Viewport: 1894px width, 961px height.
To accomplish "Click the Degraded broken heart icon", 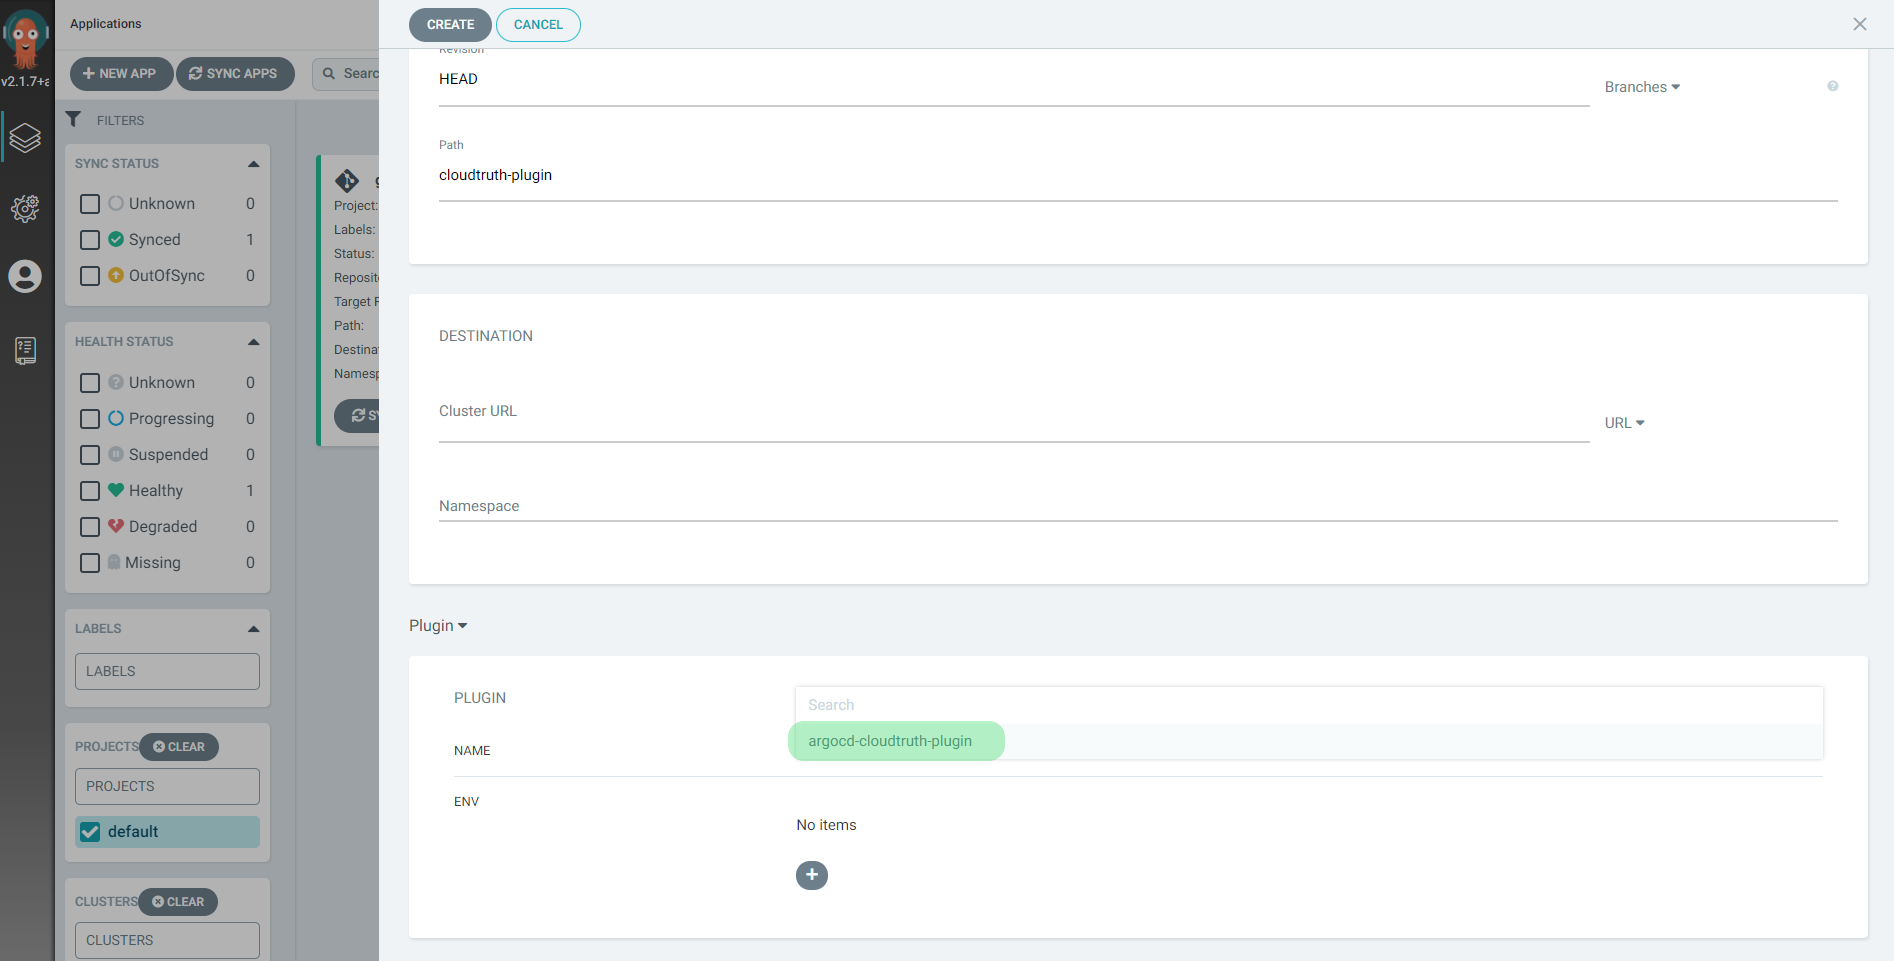I will [x=116, y=526].
